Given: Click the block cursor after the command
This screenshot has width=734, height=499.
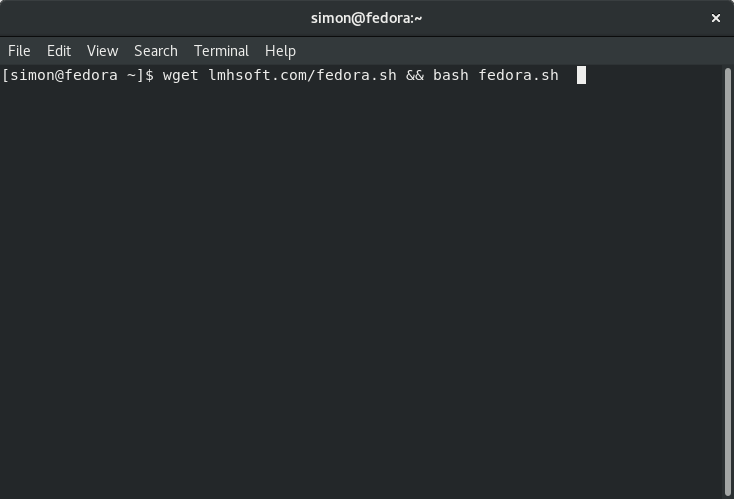Looking at the screenshot, I should tap(581, 75).
